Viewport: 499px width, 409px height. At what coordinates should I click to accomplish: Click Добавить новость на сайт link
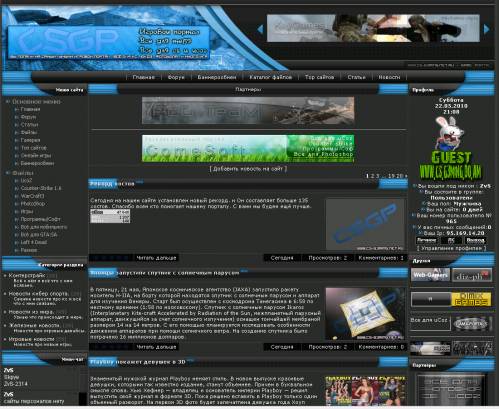(x=248, y=169)
